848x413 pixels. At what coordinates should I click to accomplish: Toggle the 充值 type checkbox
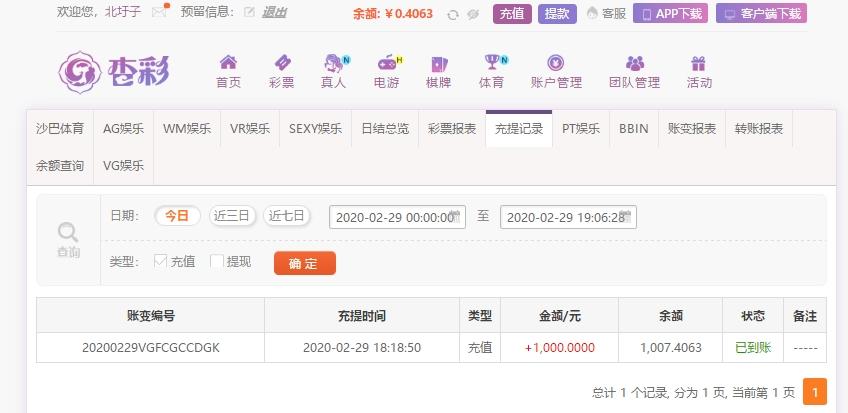160,262
